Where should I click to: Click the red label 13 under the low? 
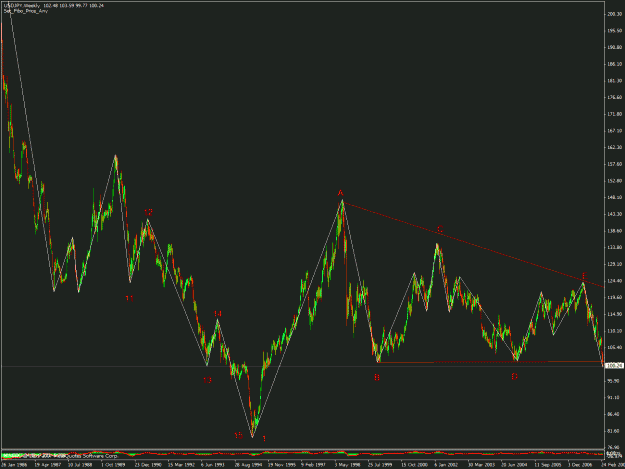tap(207, 380)
